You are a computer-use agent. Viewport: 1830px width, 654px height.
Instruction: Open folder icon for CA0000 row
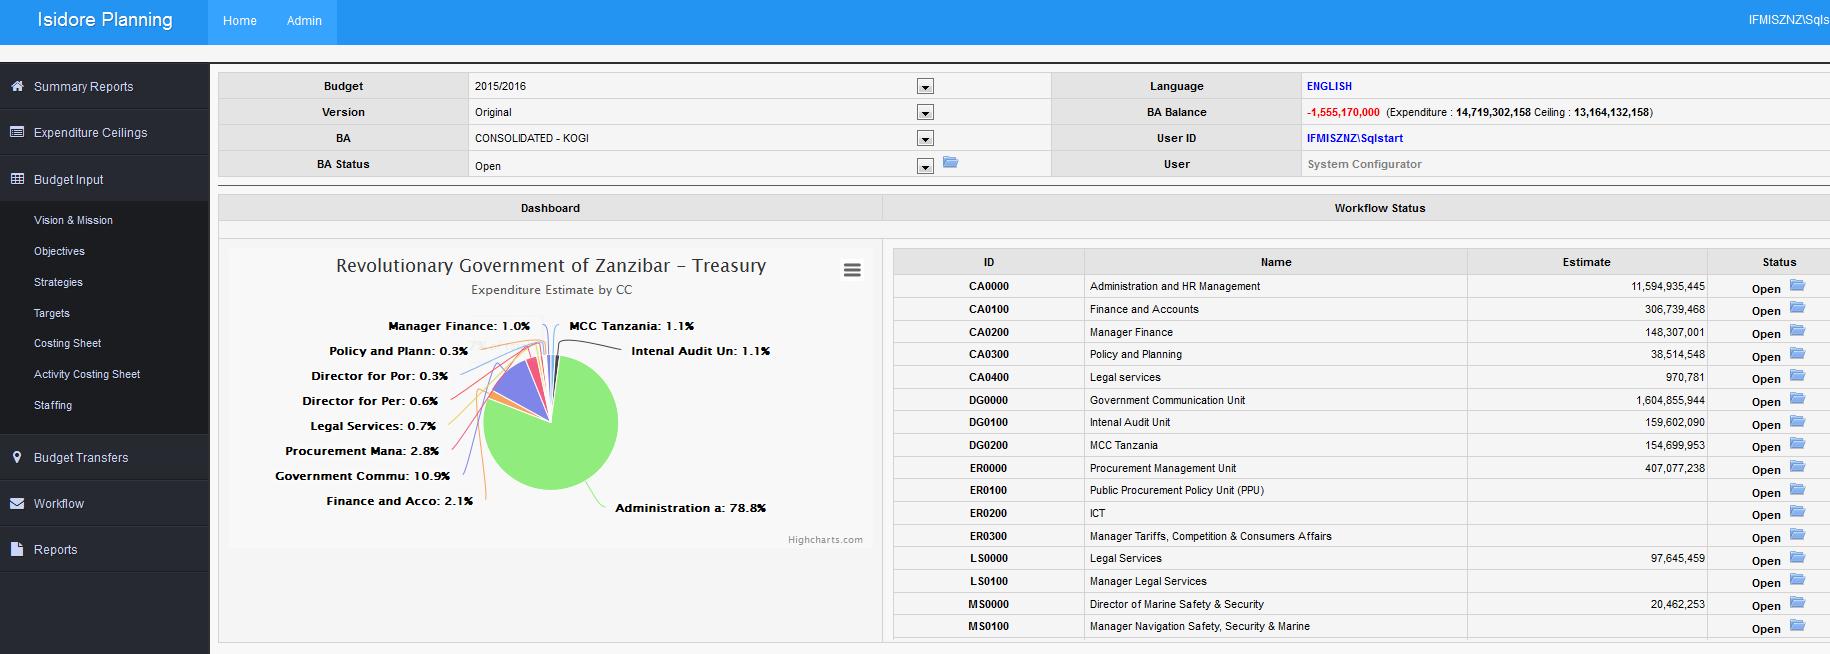pyautogui.click(x=1797, y=285)
